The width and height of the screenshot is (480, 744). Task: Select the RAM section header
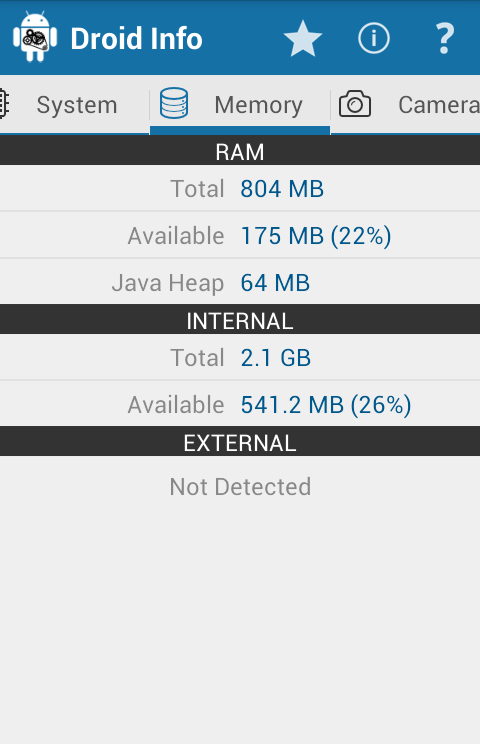tap(240, 151)
